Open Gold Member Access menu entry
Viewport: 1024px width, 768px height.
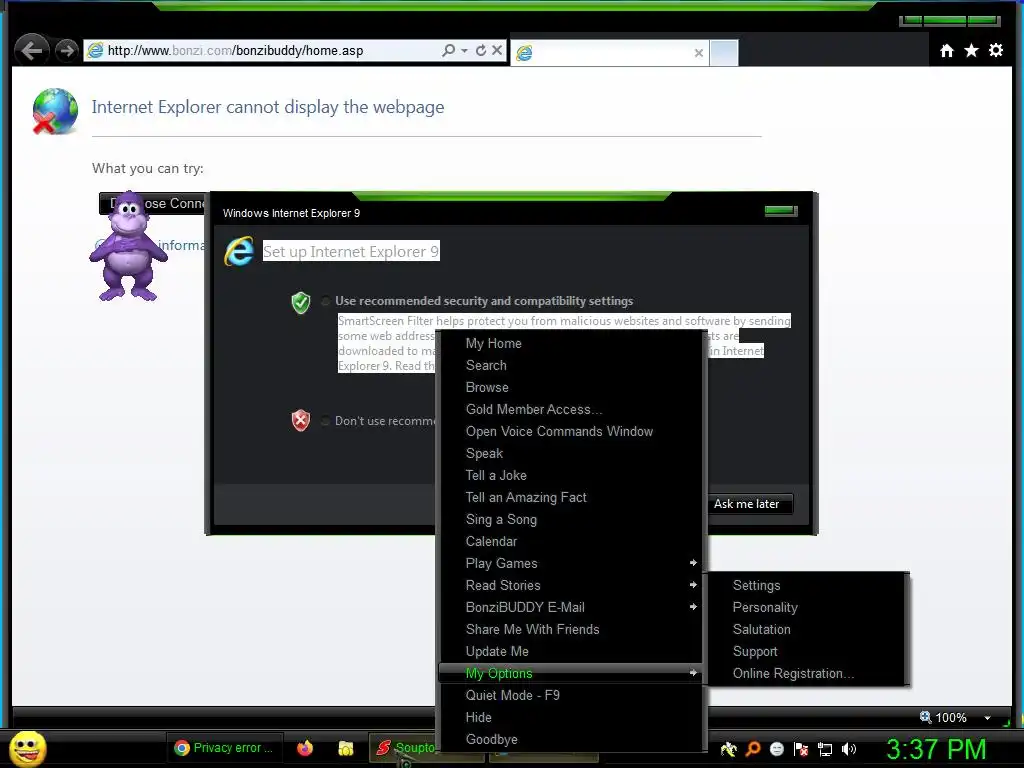click(570, 409)
